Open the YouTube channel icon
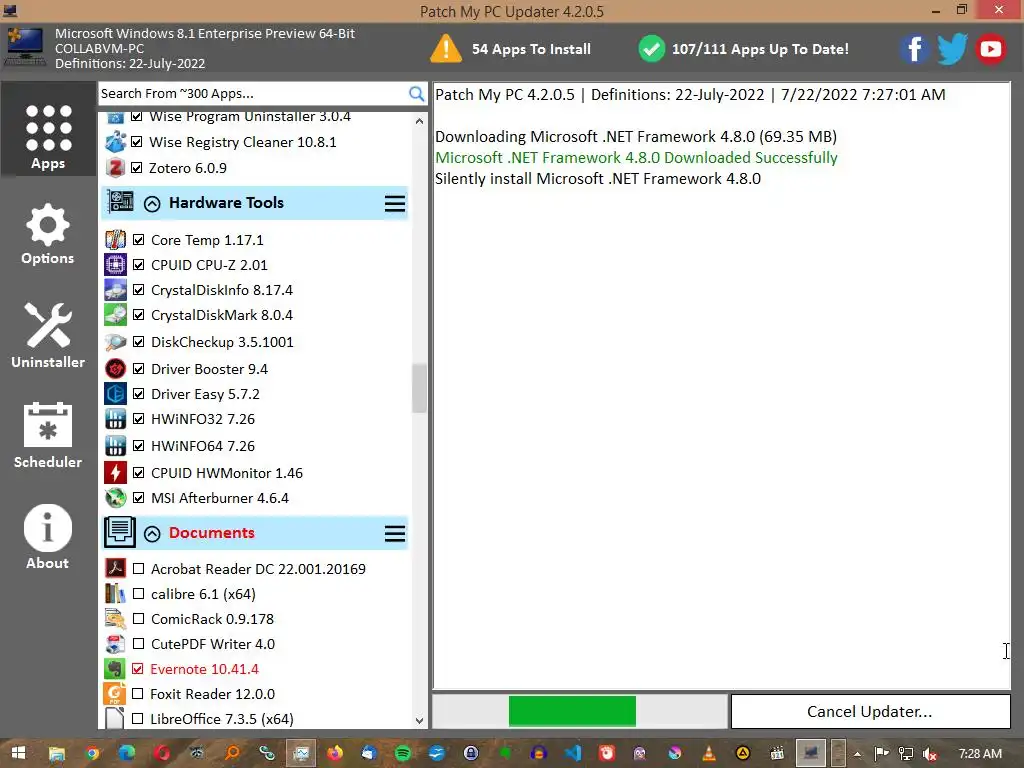The height and width of the screenshot is (768, 1024). click(x=991, y=49)
